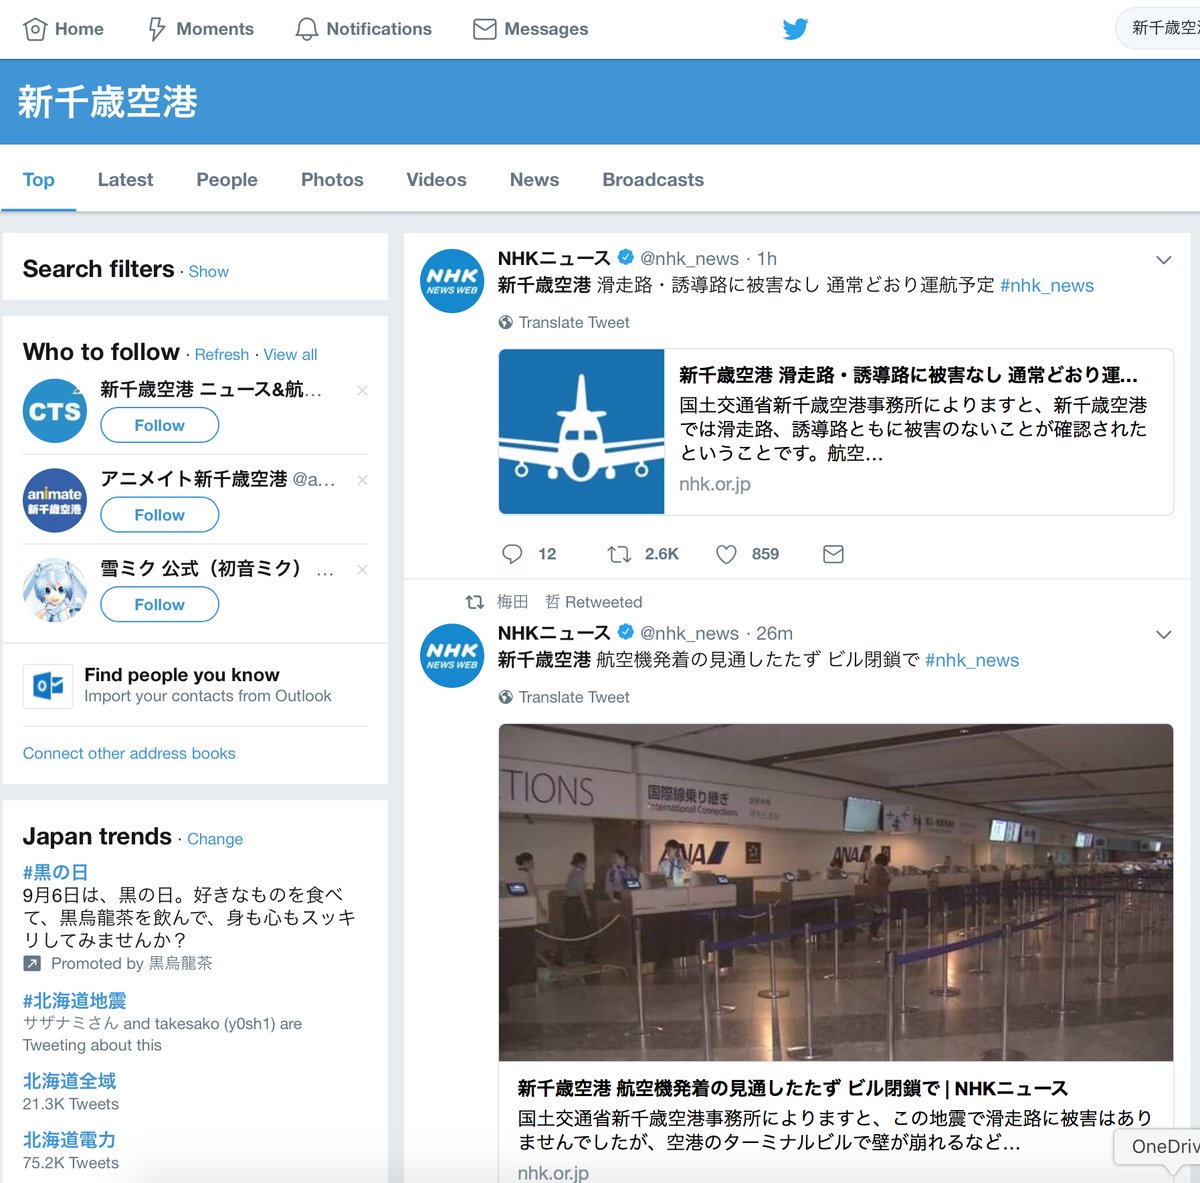Viewport: 1200px width, 1183px height.
Task: Open the Home navigation item
Action: (63, 29)
